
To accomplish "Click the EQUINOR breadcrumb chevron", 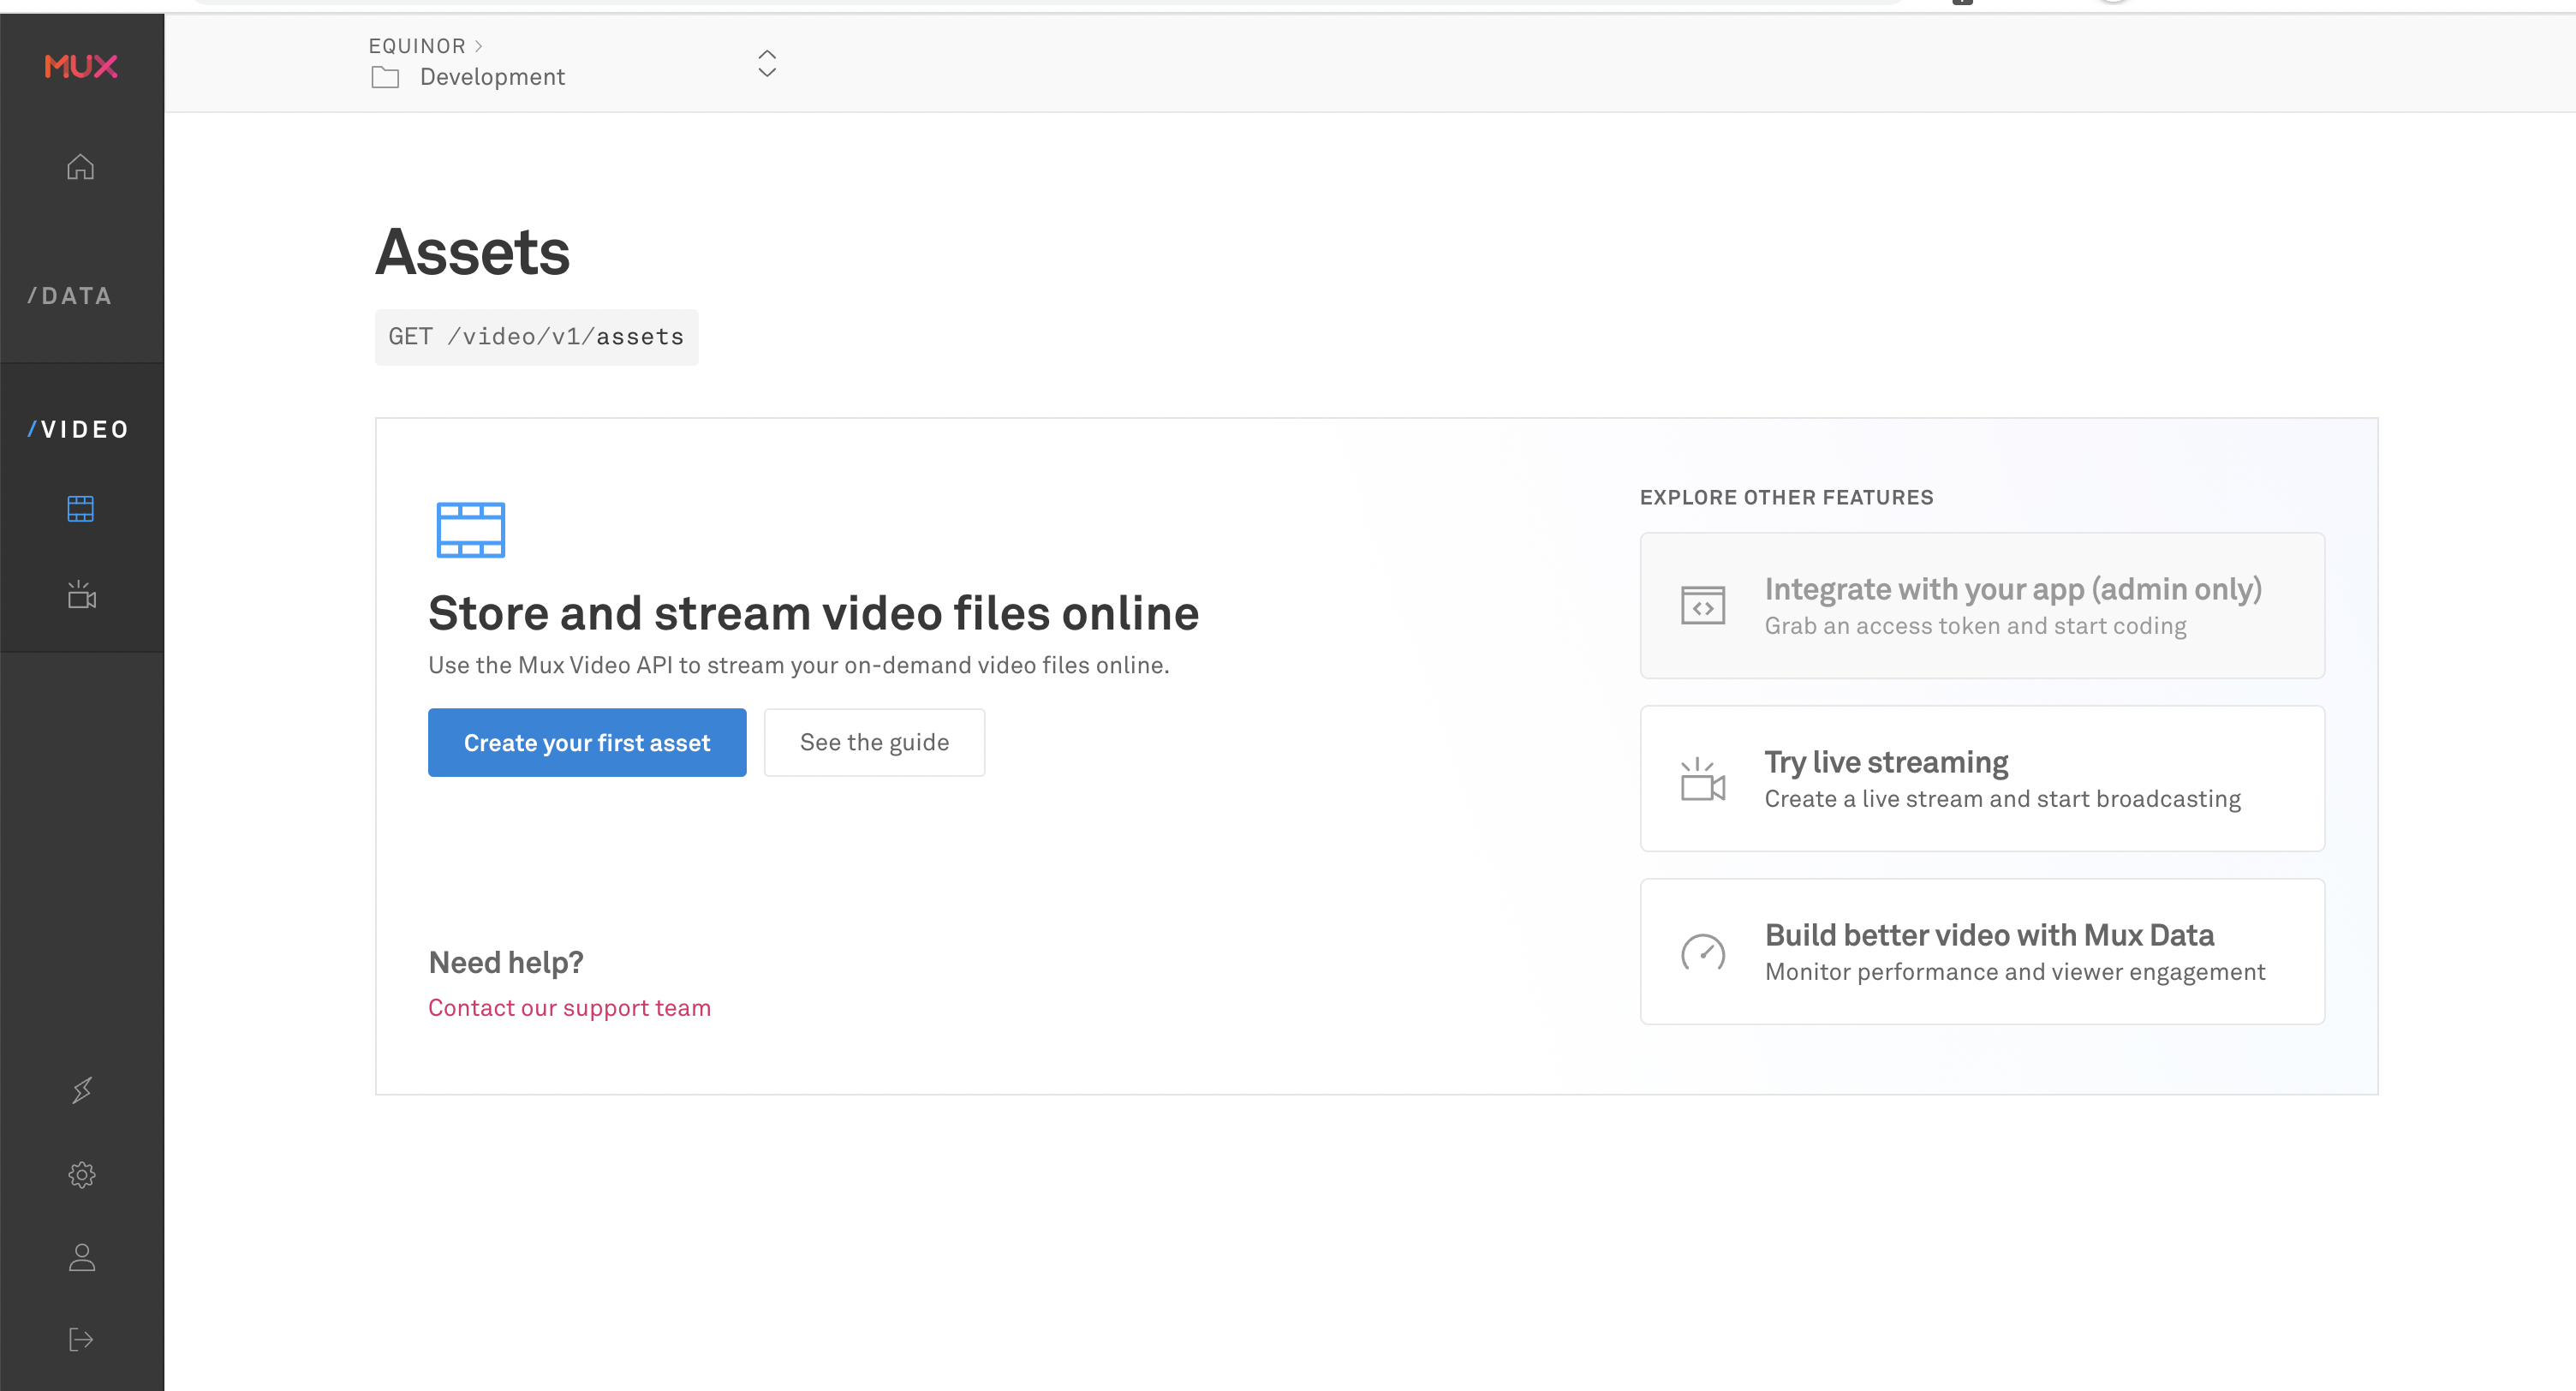I will pyautogui.click(x=479, y=46).
